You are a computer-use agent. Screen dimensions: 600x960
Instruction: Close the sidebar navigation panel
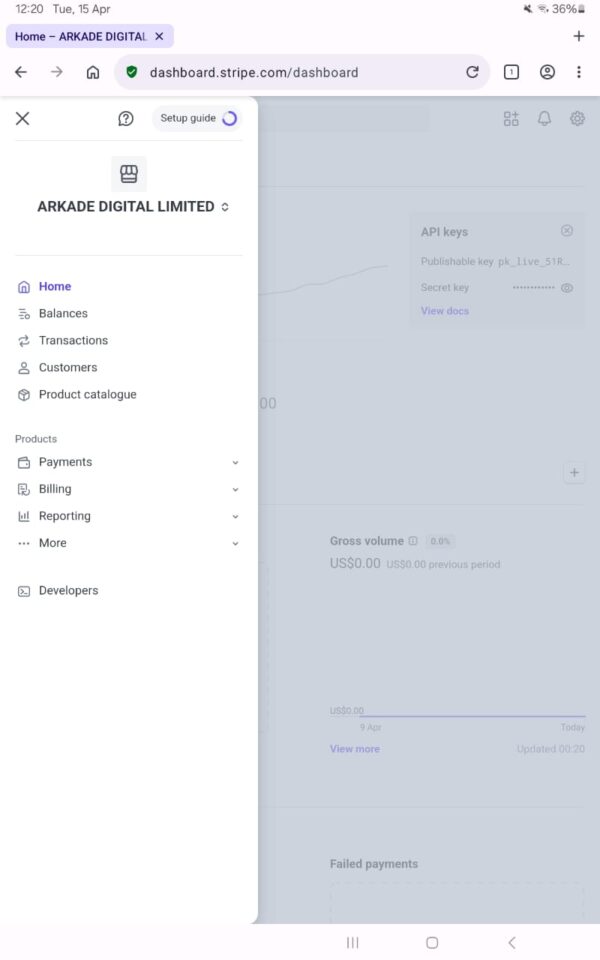22,118
